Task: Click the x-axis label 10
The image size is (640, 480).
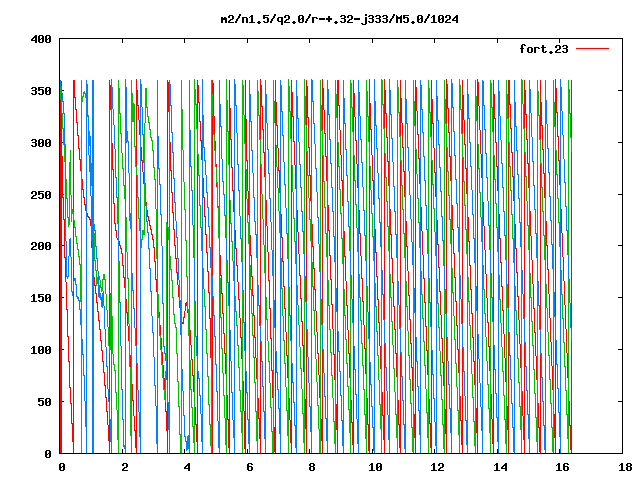Action: (x=375, y=467)
